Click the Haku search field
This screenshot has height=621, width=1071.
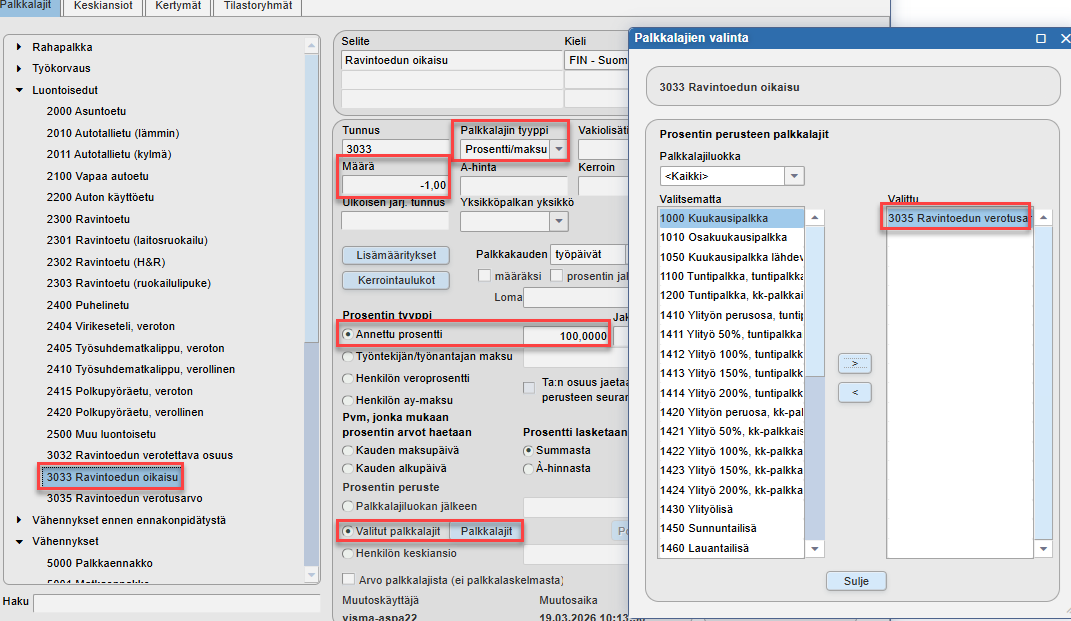177,603
